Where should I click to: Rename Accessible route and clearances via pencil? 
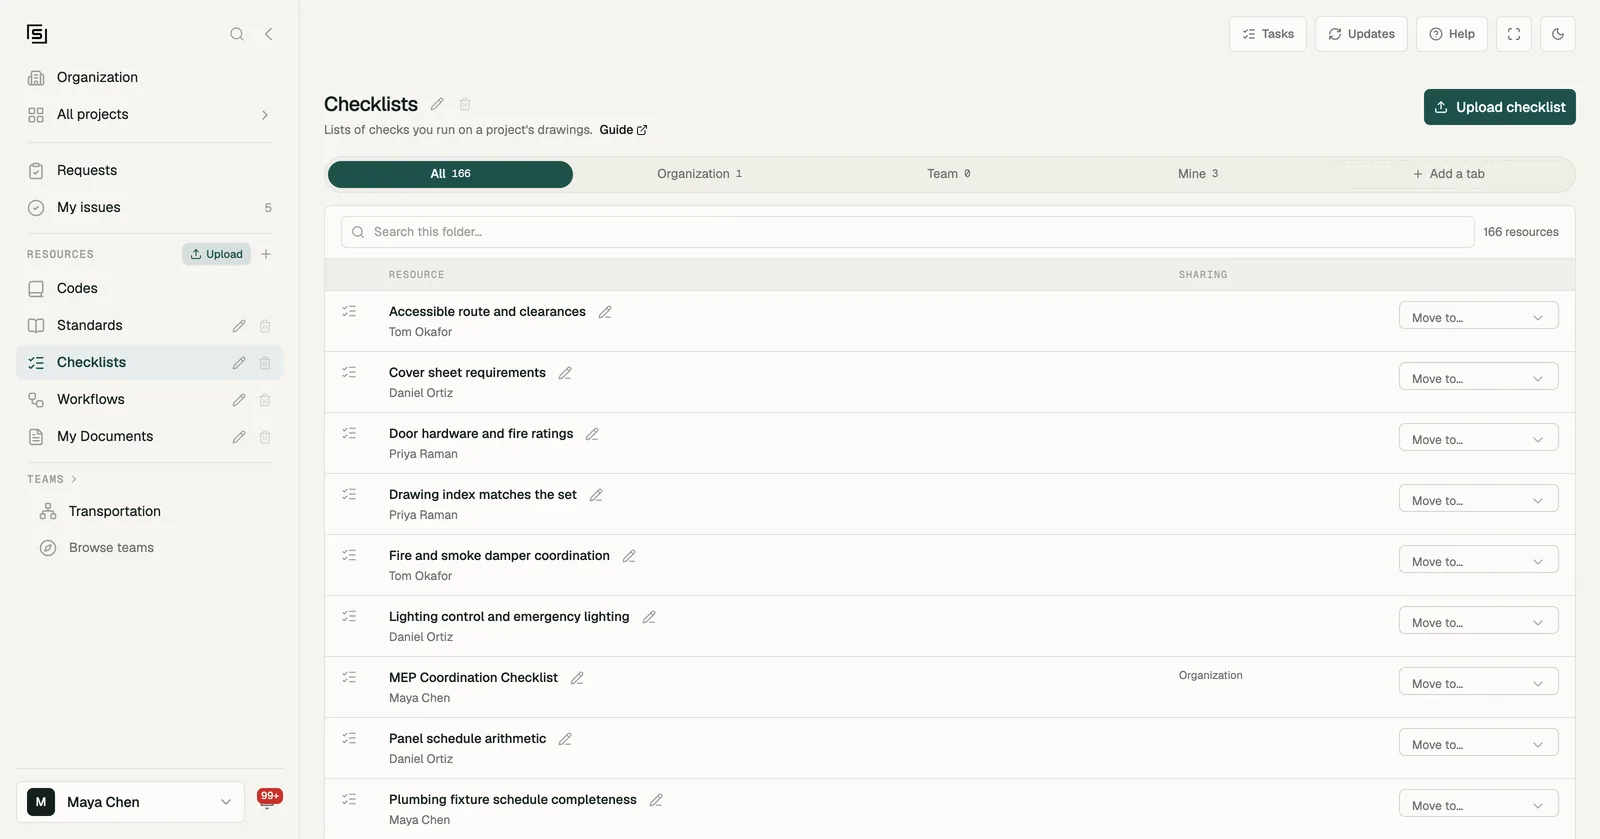click(x=605, y=312)
